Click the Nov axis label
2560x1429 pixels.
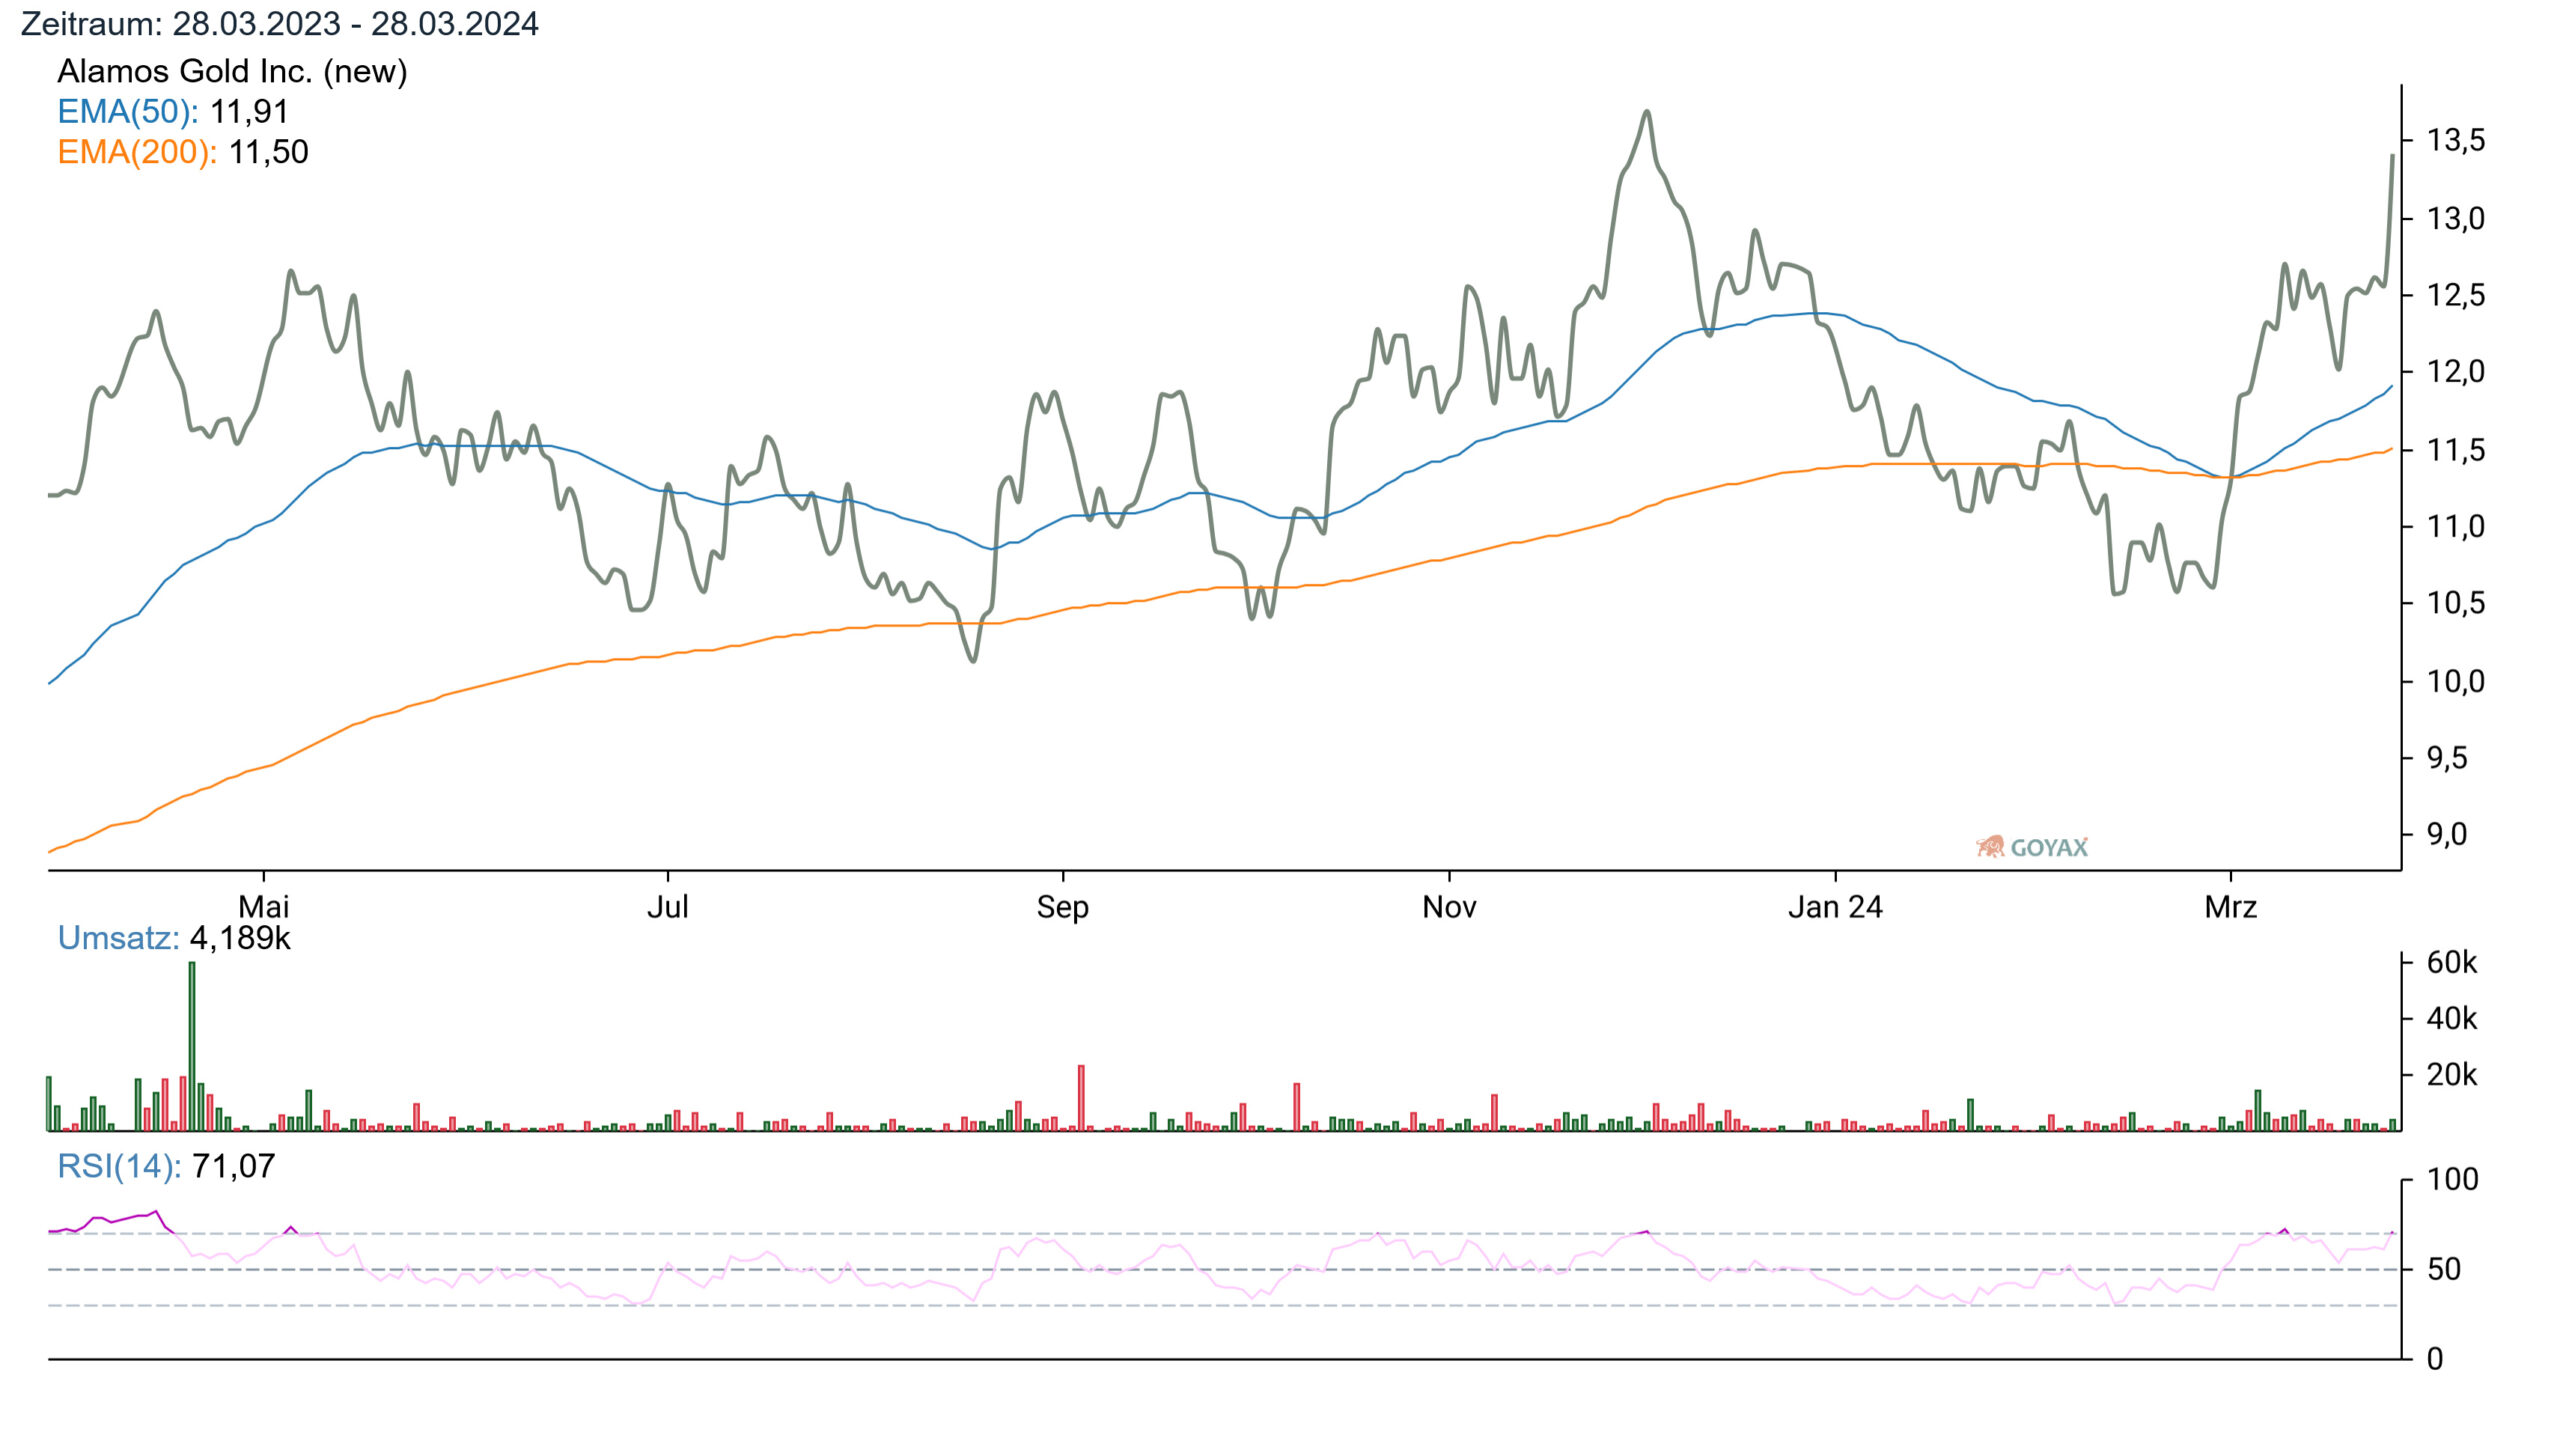coord(1449,907)
